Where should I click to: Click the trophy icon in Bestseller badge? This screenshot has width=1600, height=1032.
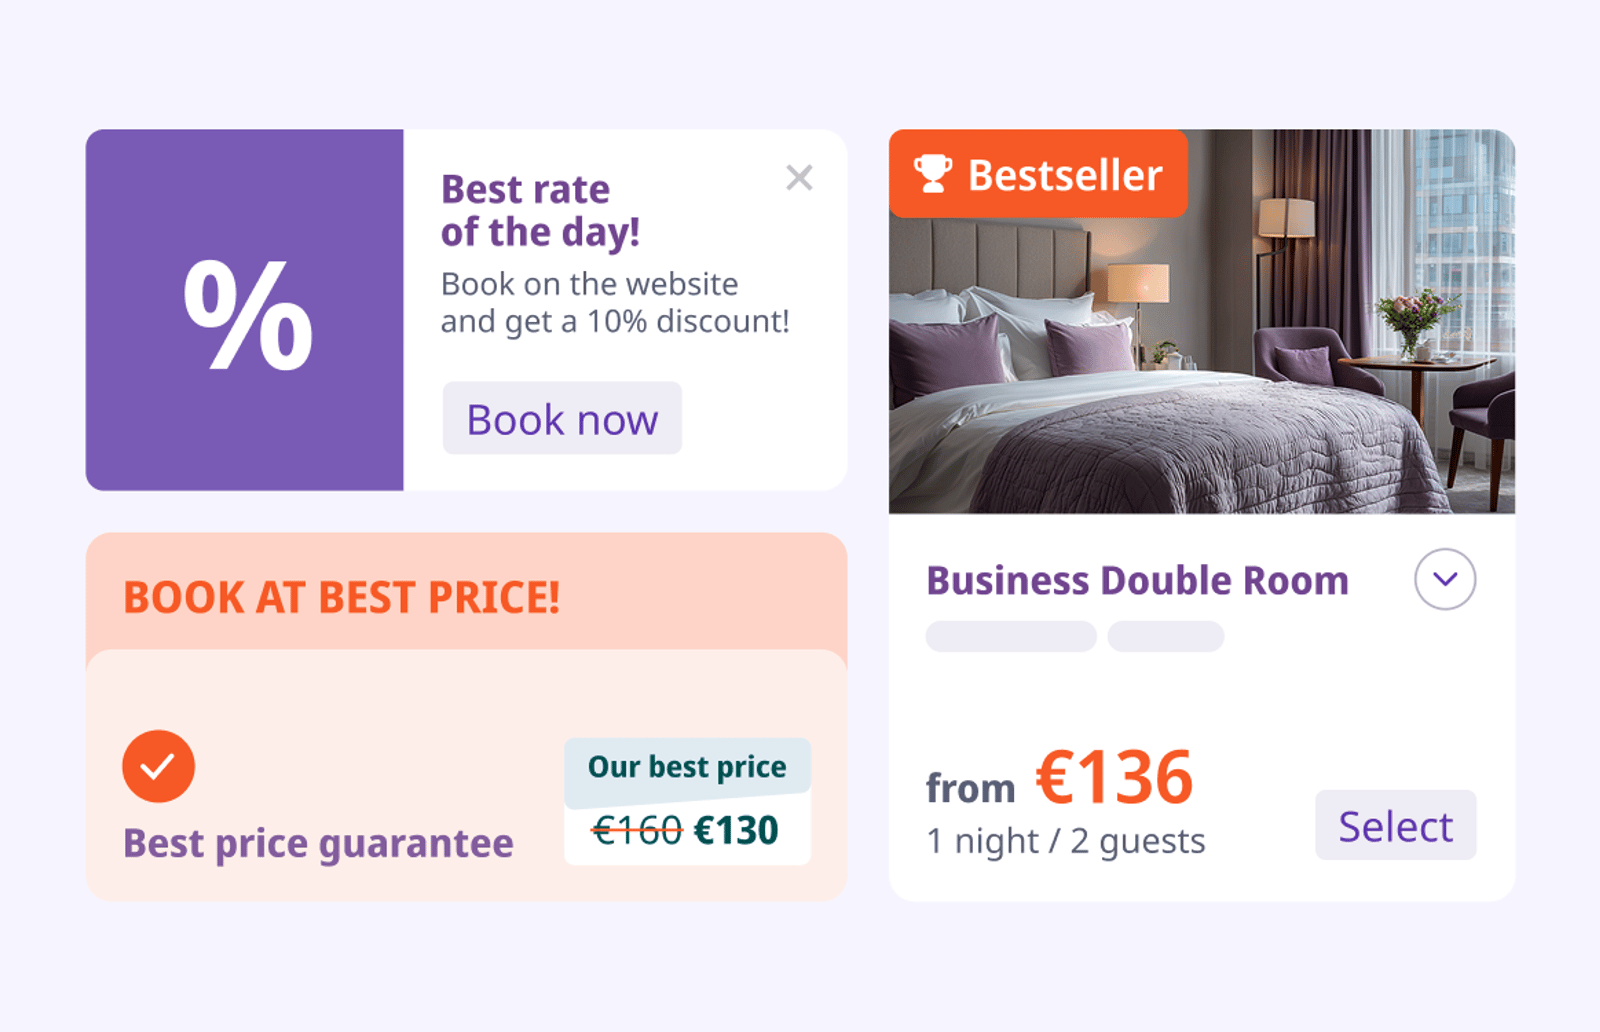tap(933, 173)
